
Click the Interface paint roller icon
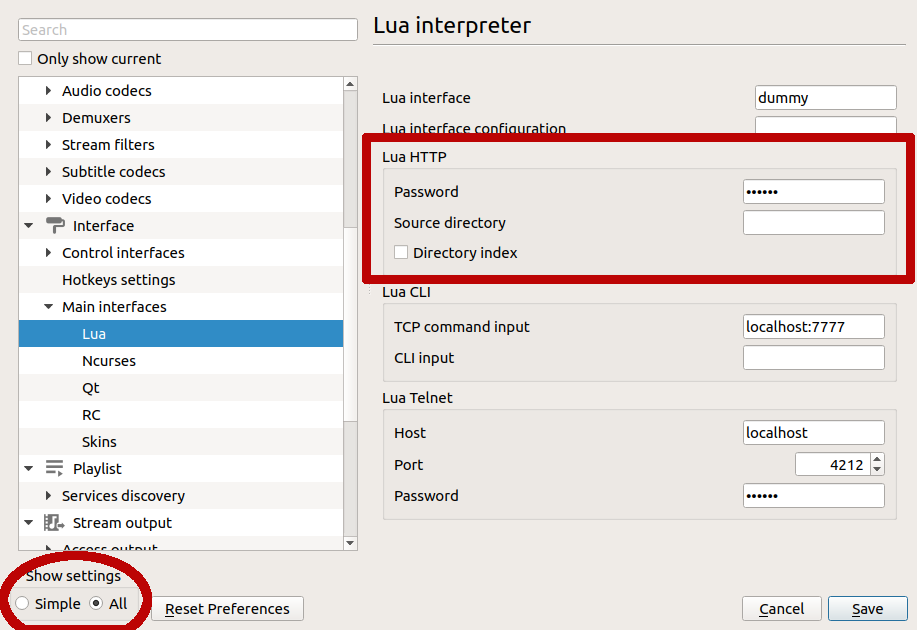click(55, 226)
